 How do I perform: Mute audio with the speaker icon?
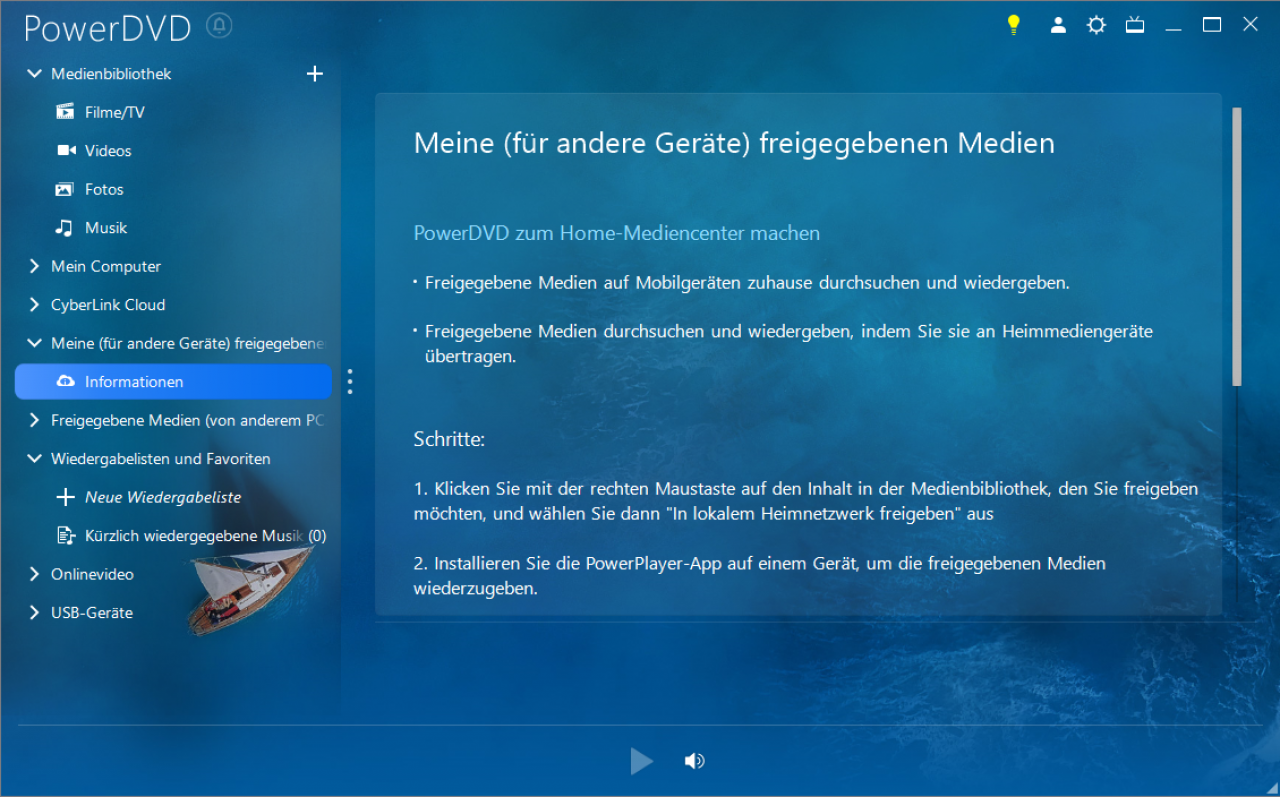click(694, 761)
